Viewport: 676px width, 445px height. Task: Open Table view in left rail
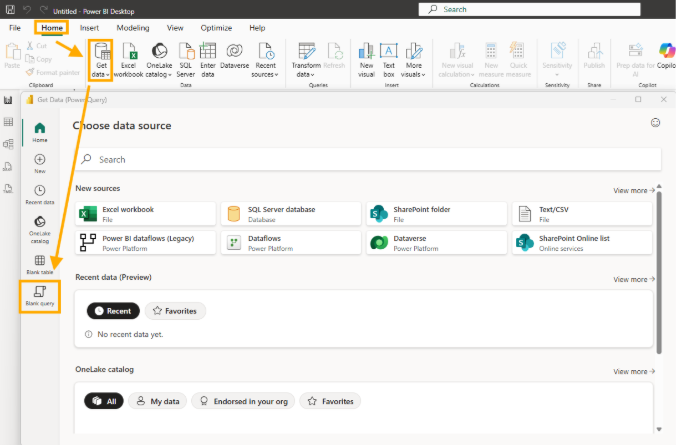coord(8,122)
